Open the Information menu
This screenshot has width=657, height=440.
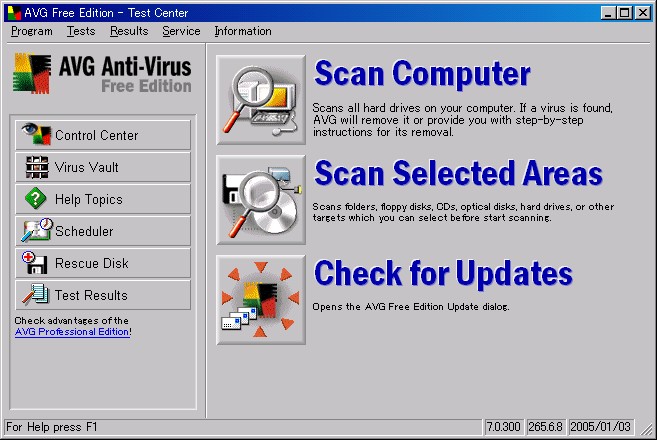point(243,31)
